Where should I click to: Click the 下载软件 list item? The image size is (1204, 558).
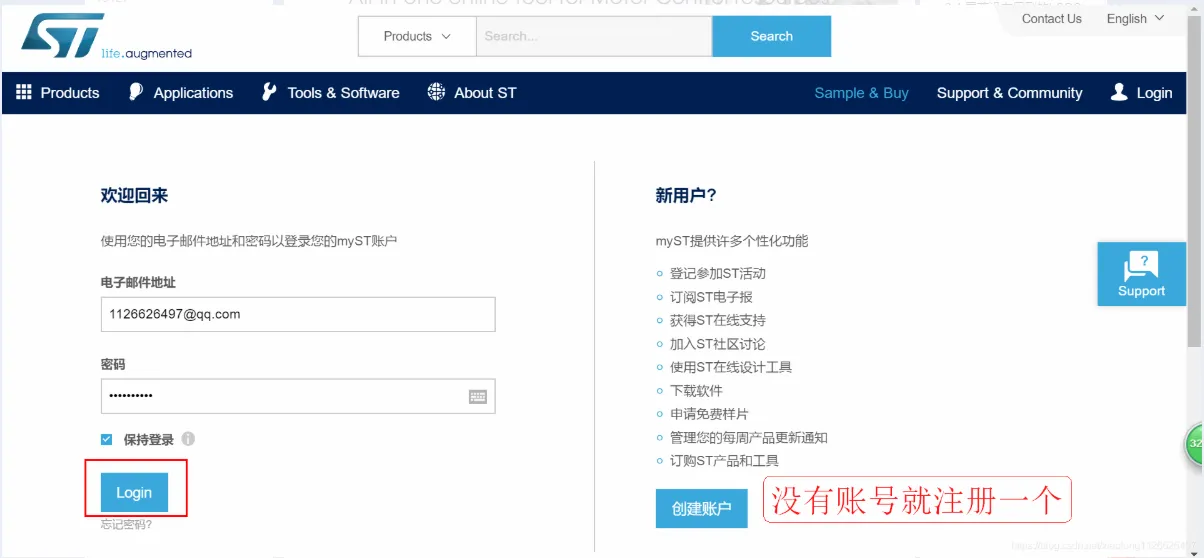pyautogui.click(x=696, y=390)
